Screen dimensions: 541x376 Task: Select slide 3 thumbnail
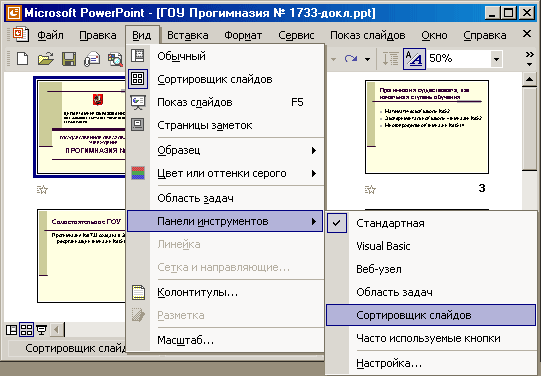(427, 127)
